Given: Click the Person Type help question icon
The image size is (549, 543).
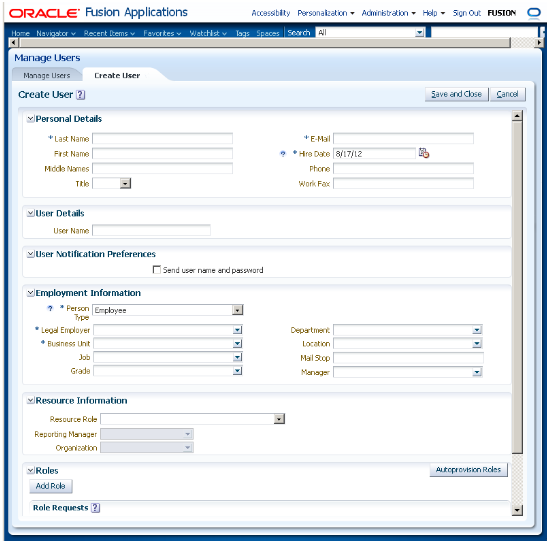Looking at the screenshot, I should pos(50,308).
